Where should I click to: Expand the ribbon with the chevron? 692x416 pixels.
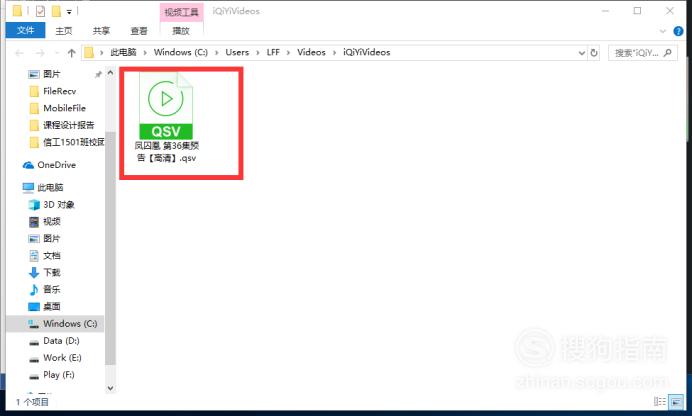(662, 31)
